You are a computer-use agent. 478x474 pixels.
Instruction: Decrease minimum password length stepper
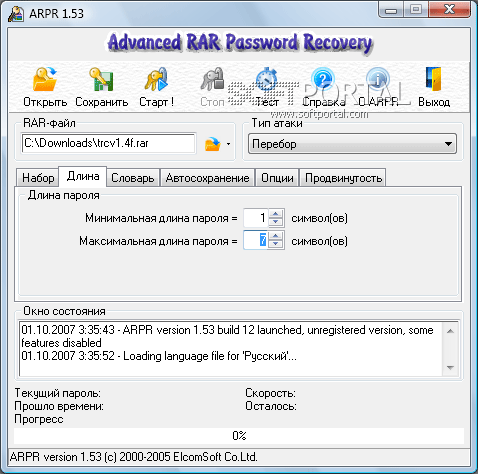276,222
